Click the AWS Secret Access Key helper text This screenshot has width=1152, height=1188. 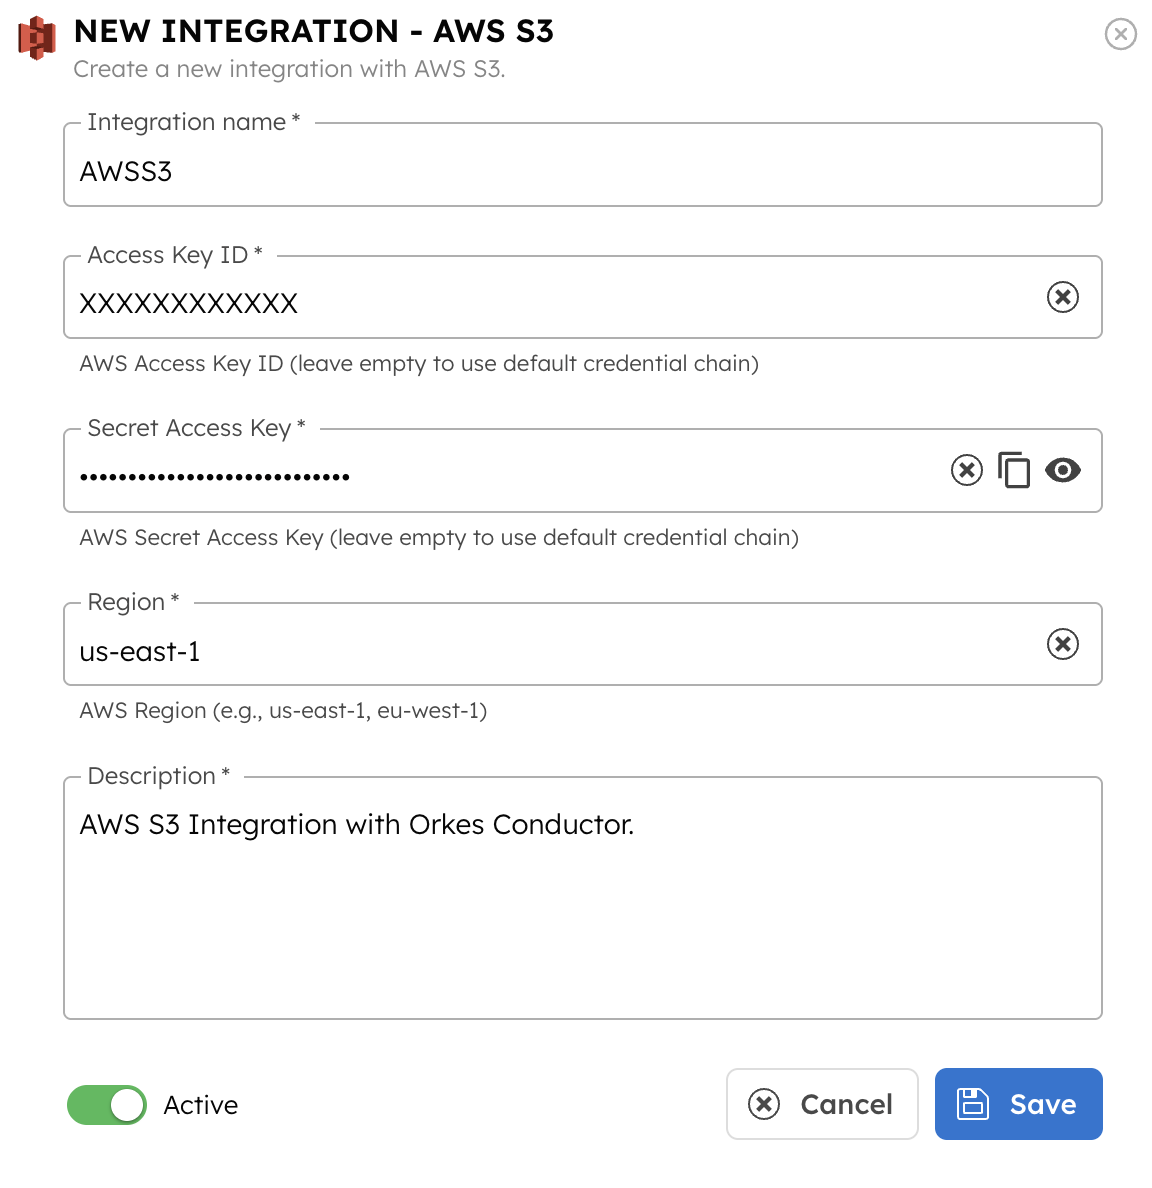pos(439,537)
